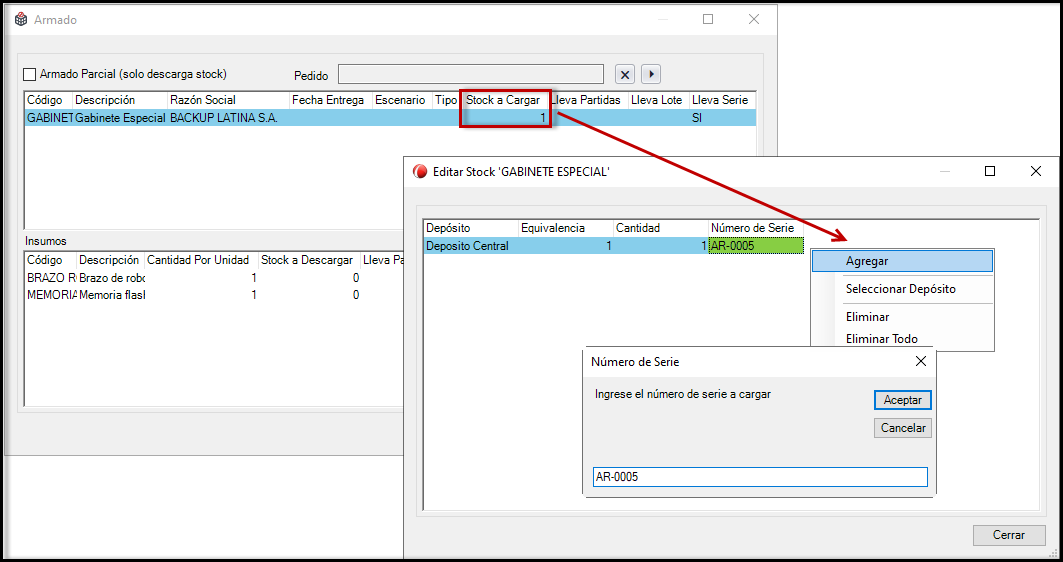Click the Memoria flash description cell

(x=111, y=295)
